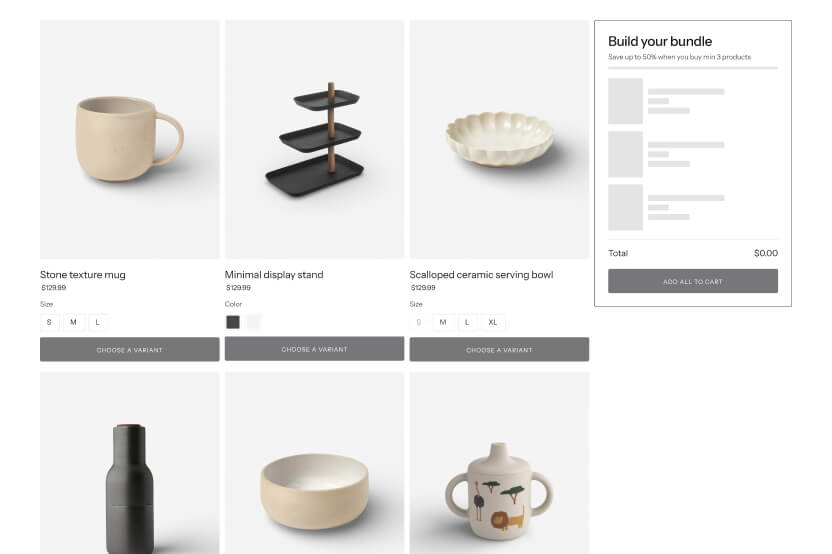Pick the dark color swatch for display stand
The image size is (832, 554).
pos(233,322)
